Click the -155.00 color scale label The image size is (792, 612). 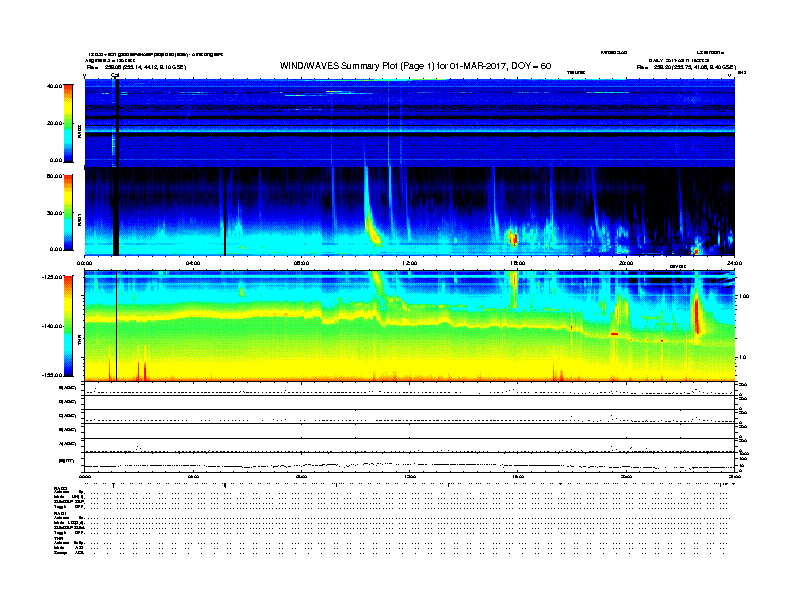click(x=52, y=375)
